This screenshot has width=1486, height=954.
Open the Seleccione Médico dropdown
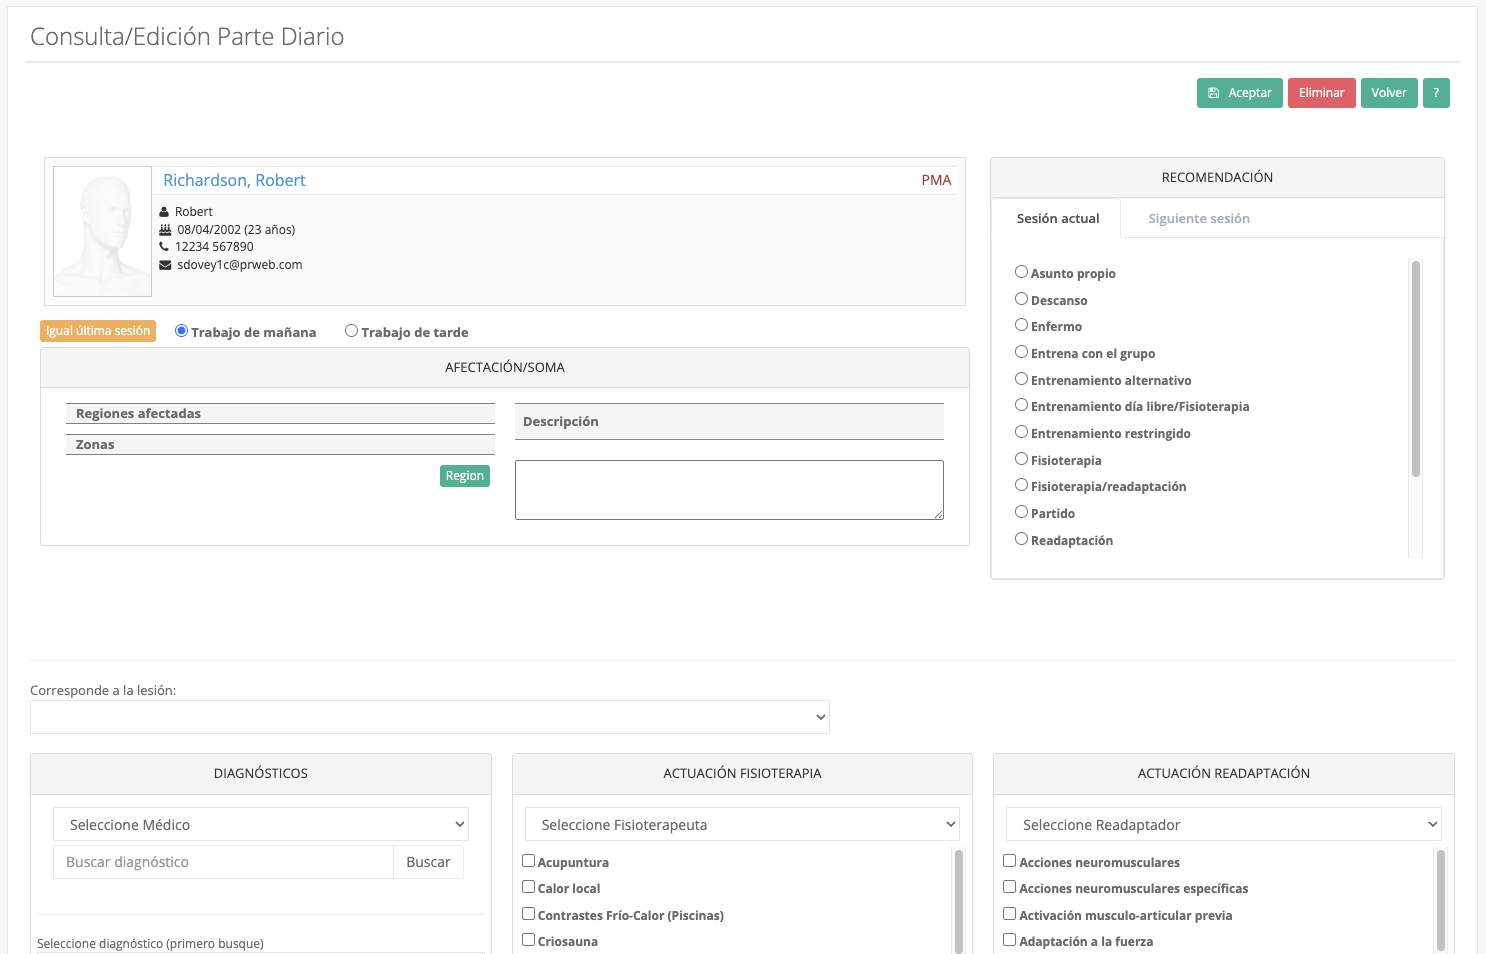[261, 825]
